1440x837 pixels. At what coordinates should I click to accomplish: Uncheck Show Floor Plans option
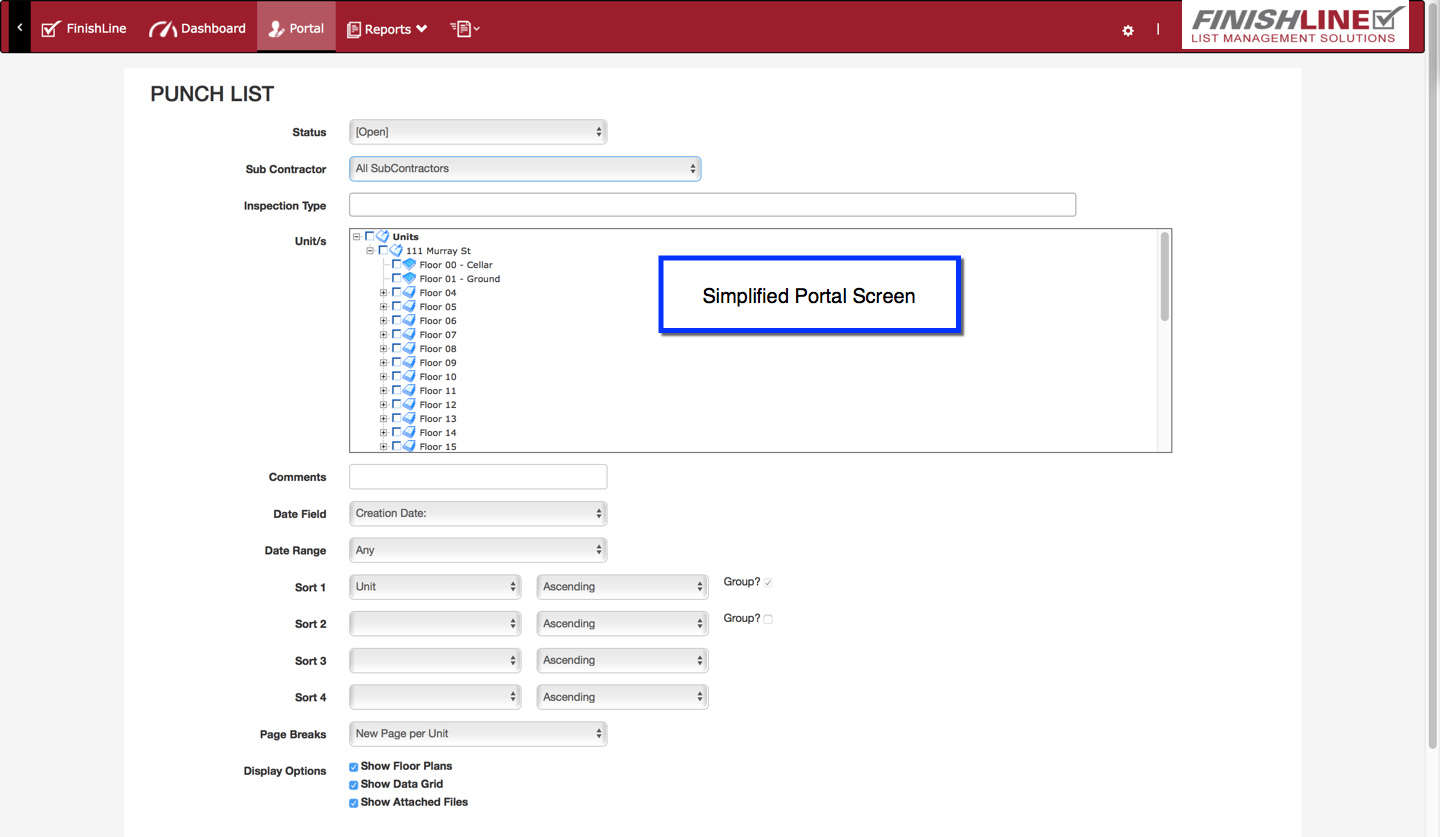coord(354,767)
